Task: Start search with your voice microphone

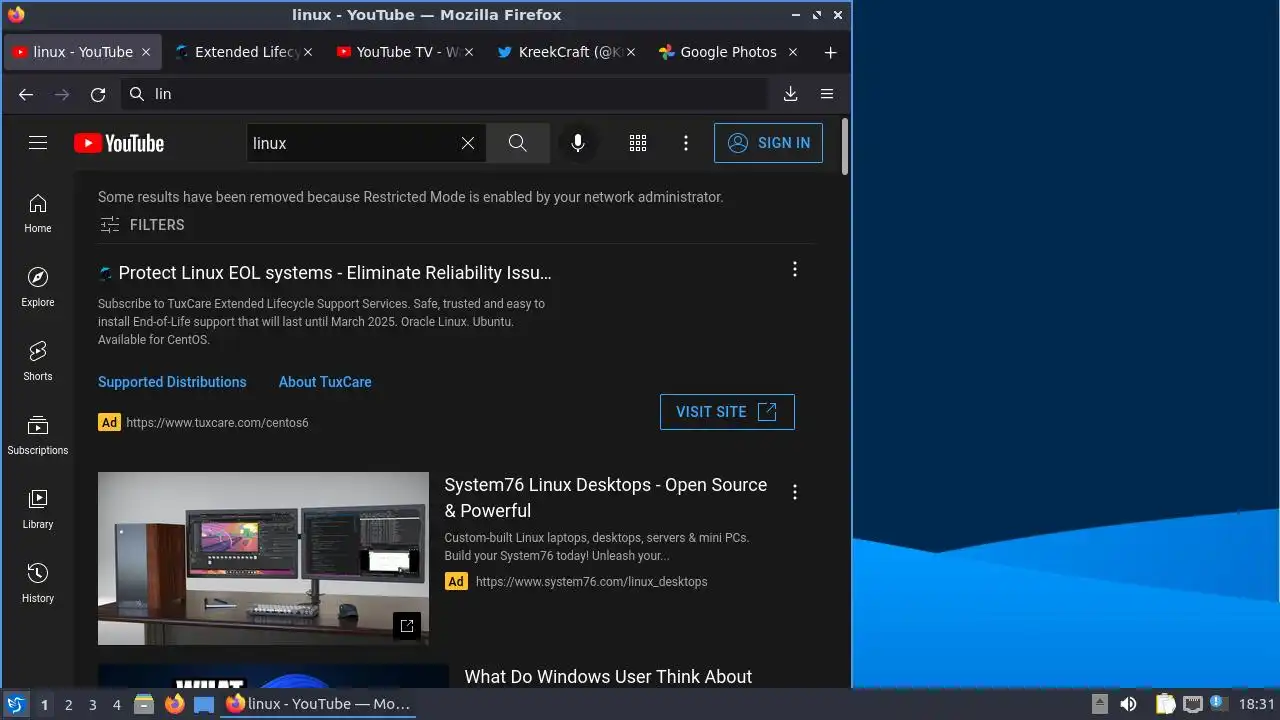Action: [577, 143]
